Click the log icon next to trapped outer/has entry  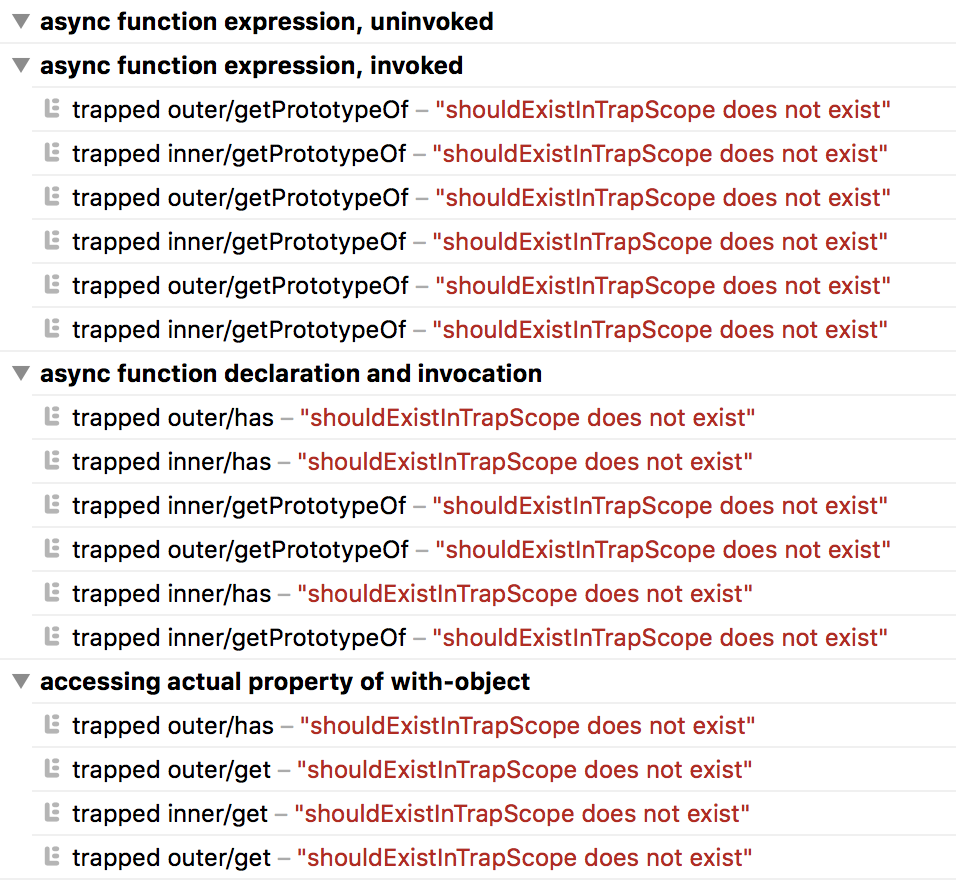tap(51, 417)
